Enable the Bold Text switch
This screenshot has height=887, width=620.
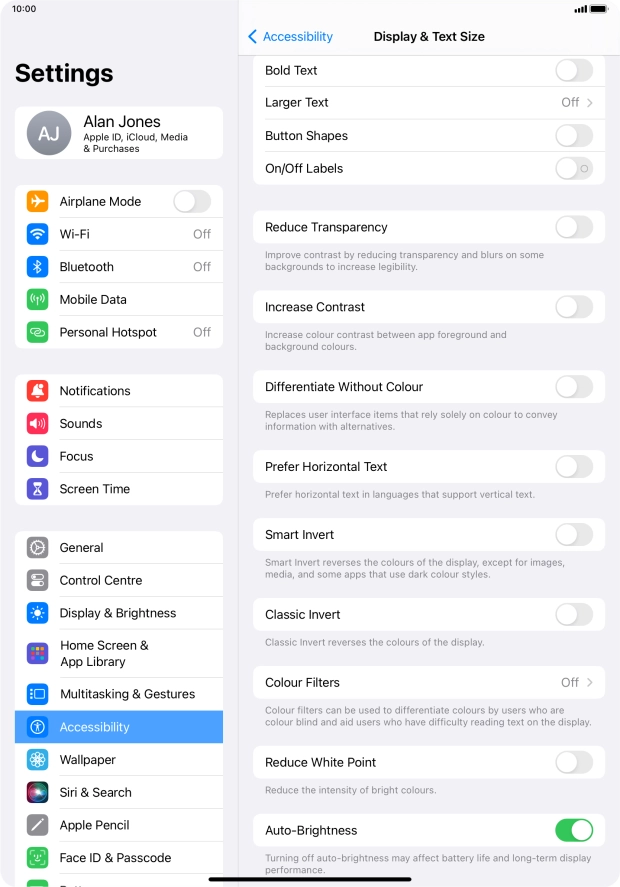coord(574,71)
